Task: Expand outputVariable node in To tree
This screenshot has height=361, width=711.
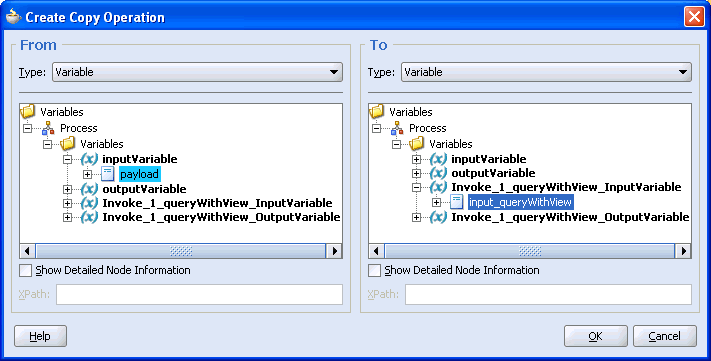Action: pyautogui.click(x=416, y=173)
